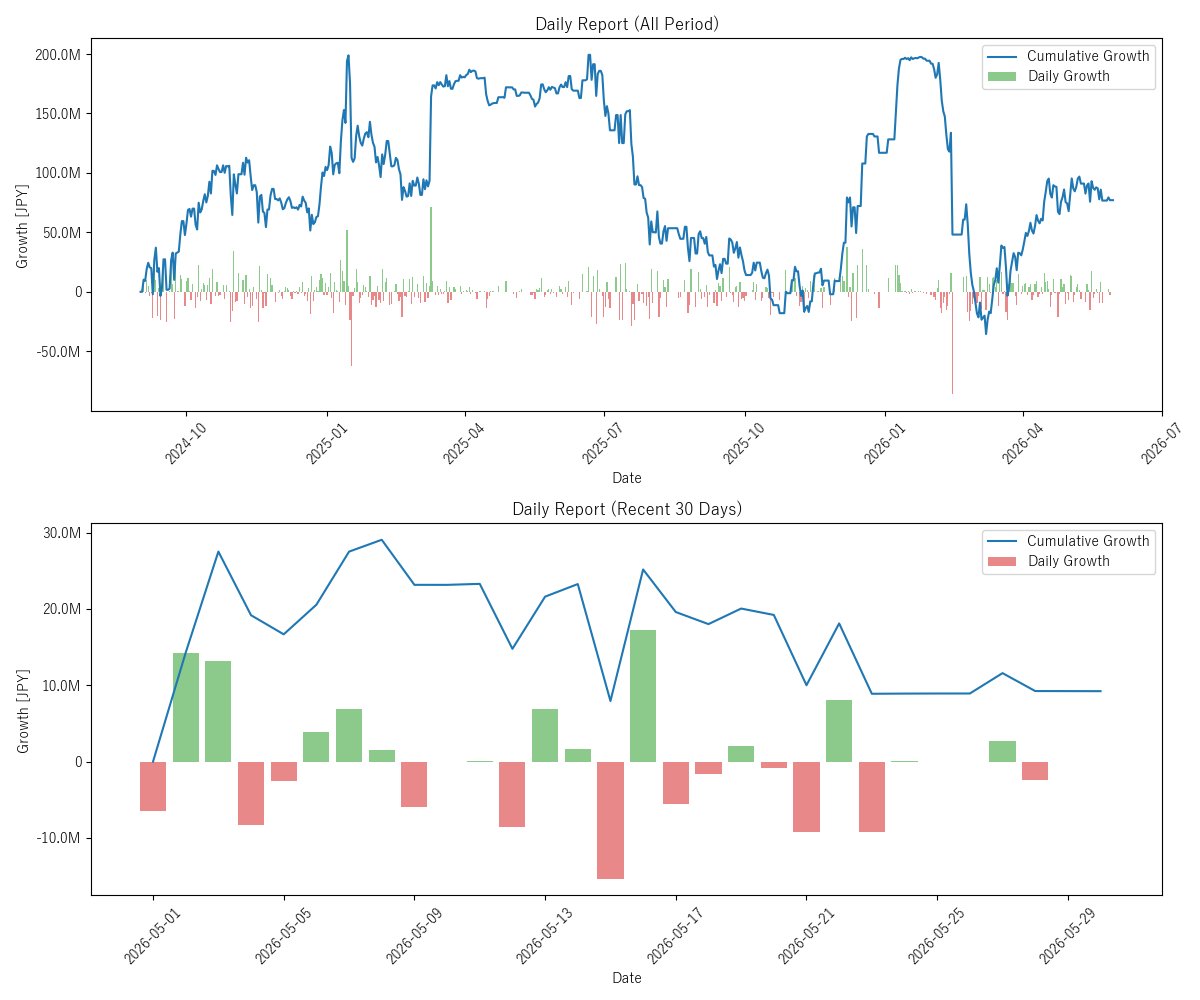Click the small red bar at 2026-05-05

(x=284, y=771)
